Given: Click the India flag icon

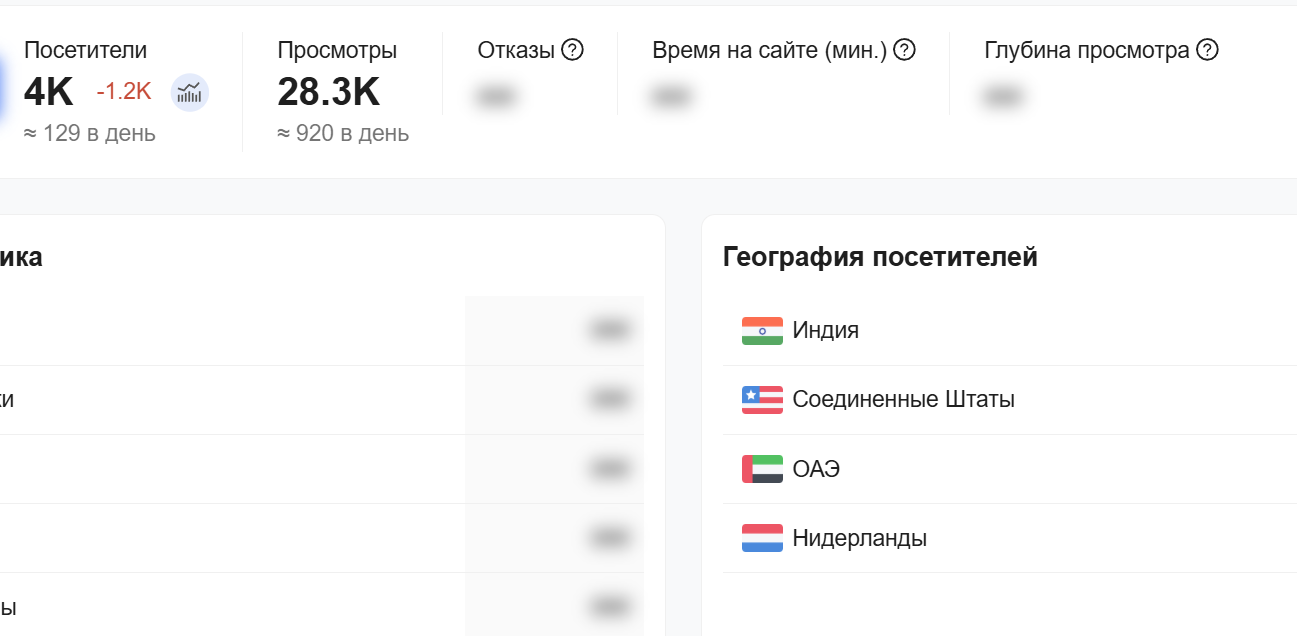Looking at the screenshot, I should point(762,331).
